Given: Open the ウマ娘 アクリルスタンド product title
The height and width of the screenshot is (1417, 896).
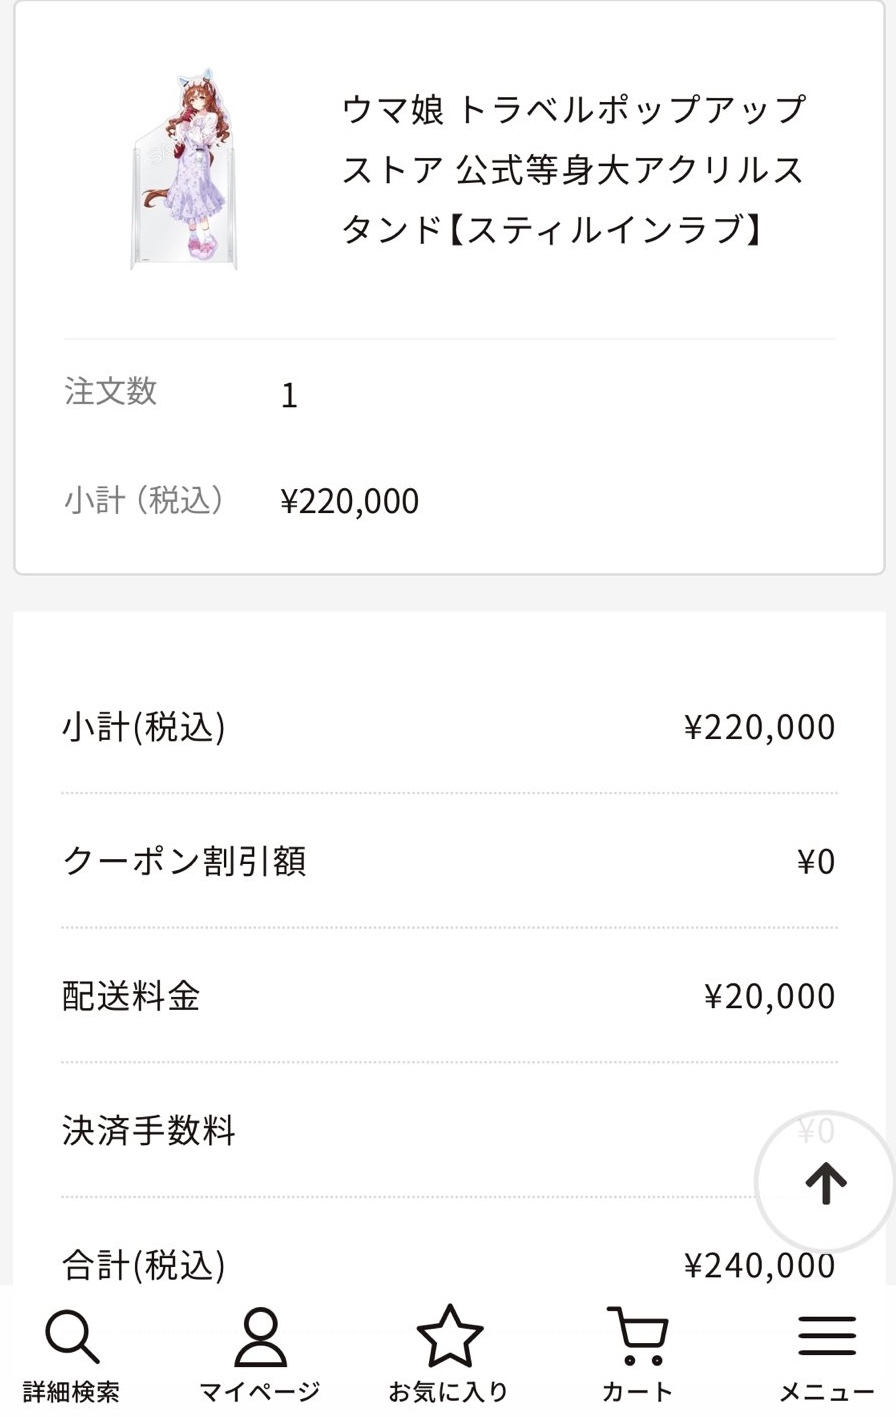Looking at the screenshot, I should (573, 169).
